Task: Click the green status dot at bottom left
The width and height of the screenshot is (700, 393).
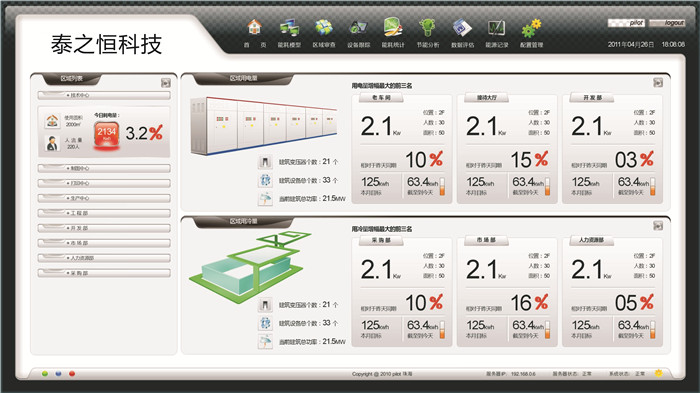Action: (x=45, y=373)
